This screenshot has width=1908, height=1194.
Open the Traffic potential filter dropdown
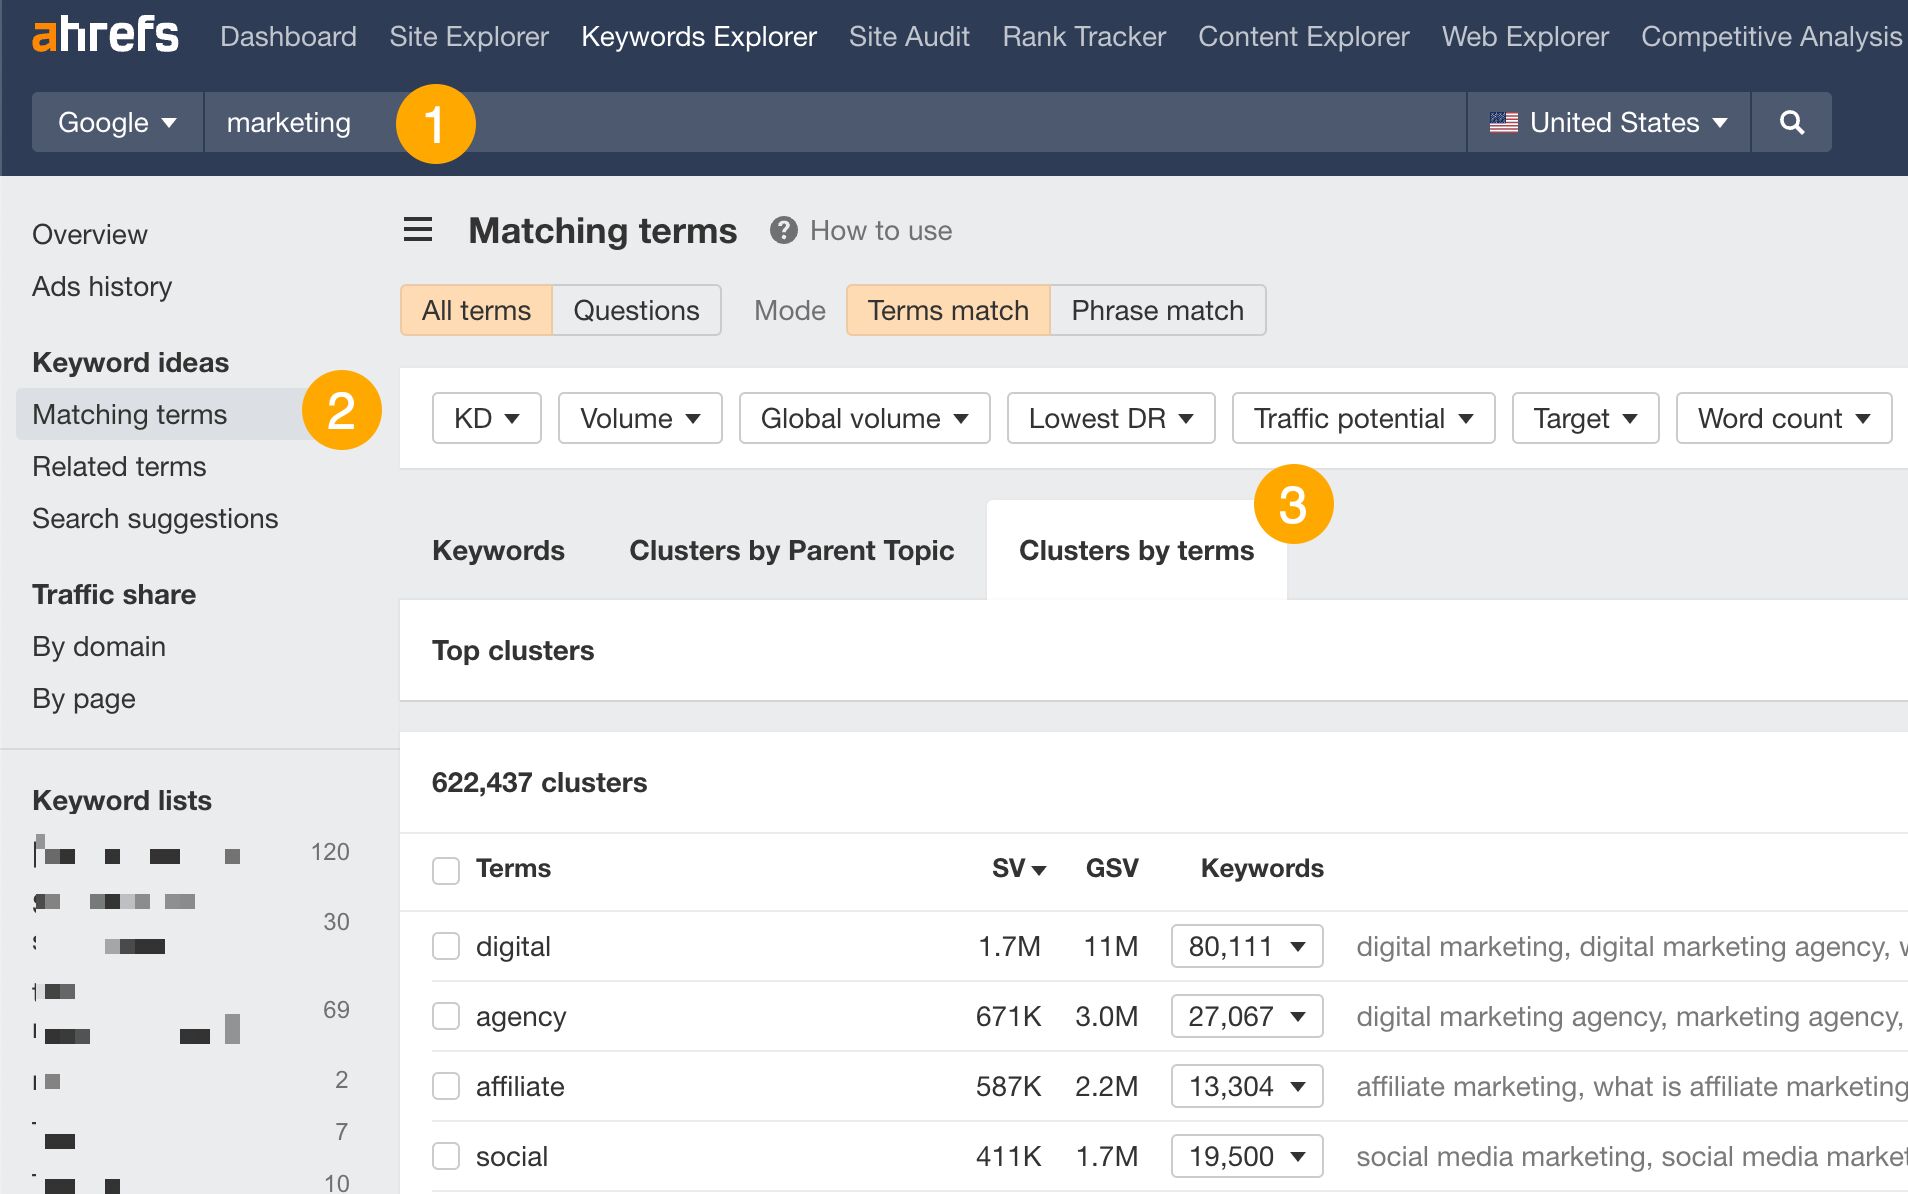coord(1363,418)
